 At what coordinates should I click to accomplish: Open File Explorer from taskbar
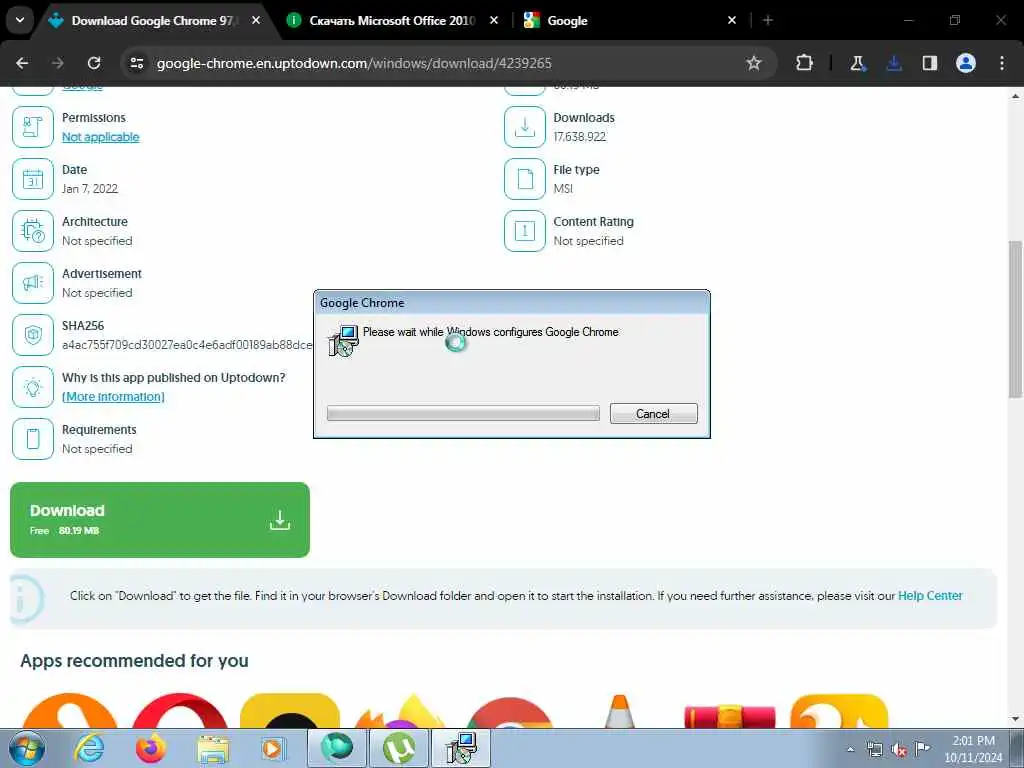pos(213,749)
